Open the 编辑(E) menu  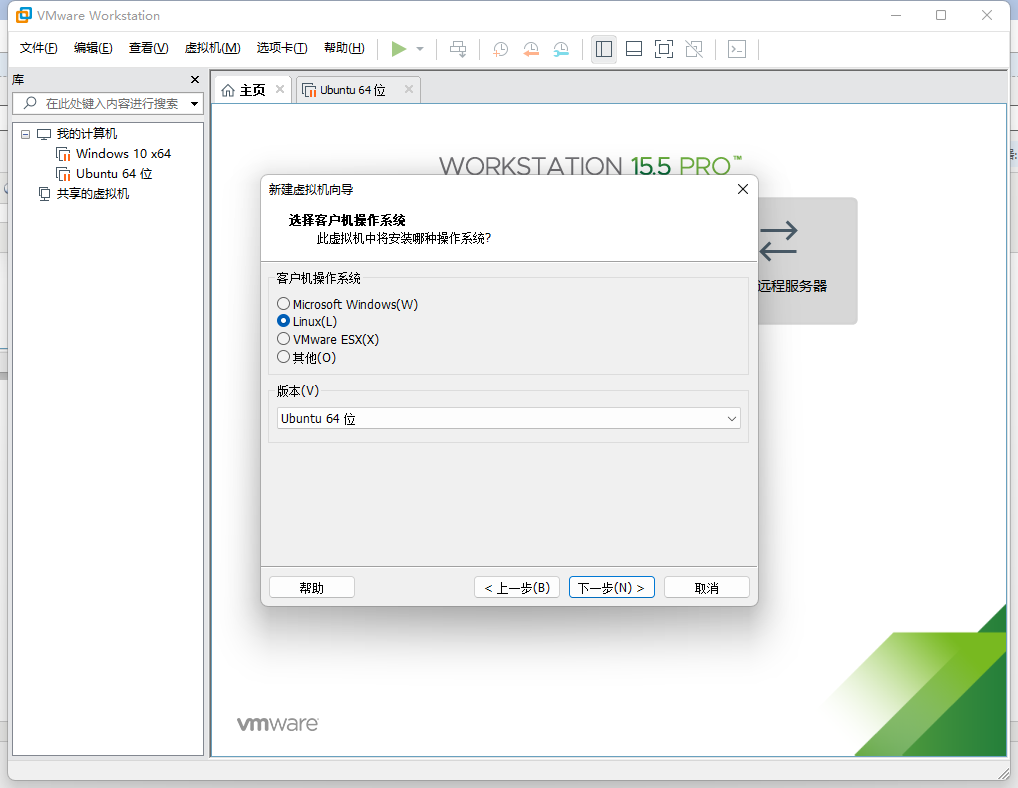pyautogui.click(x=93, y=48)
